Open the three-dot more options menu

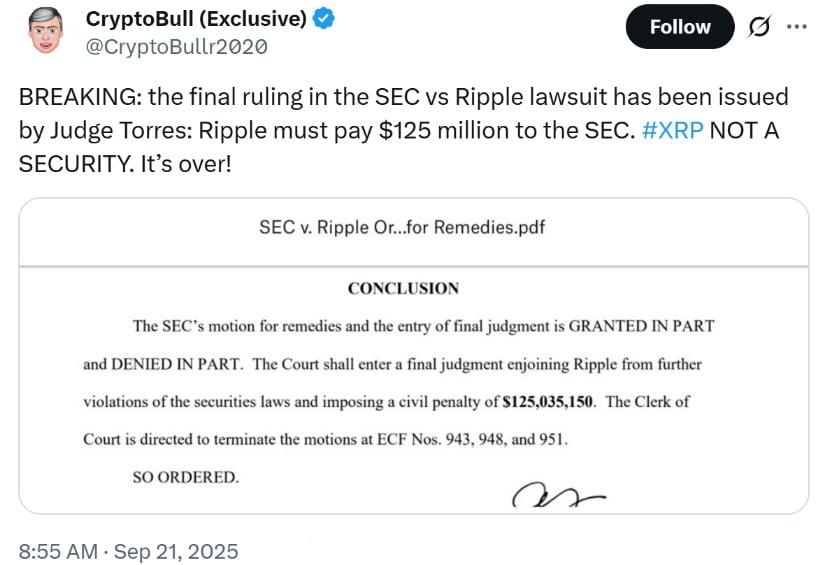point(797,26)
